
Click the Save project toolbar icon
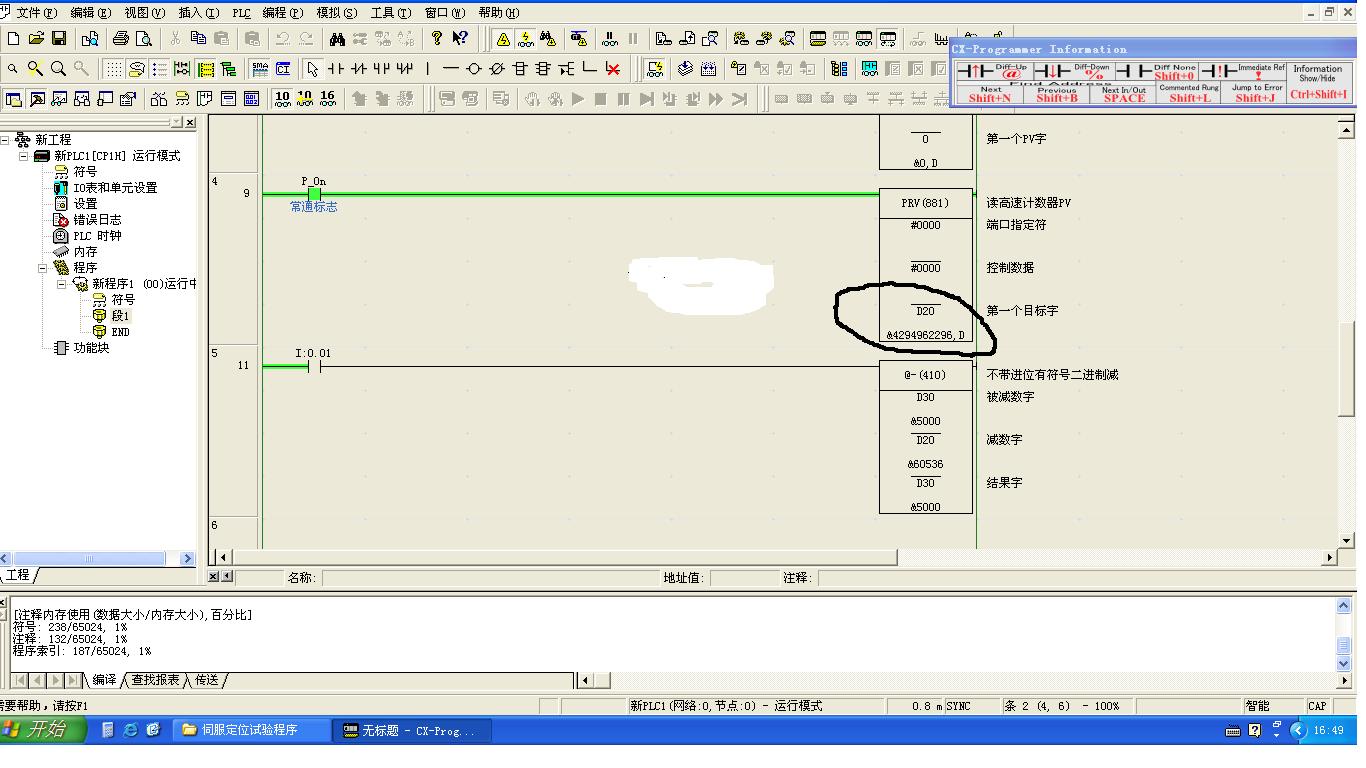click(59, 39)
